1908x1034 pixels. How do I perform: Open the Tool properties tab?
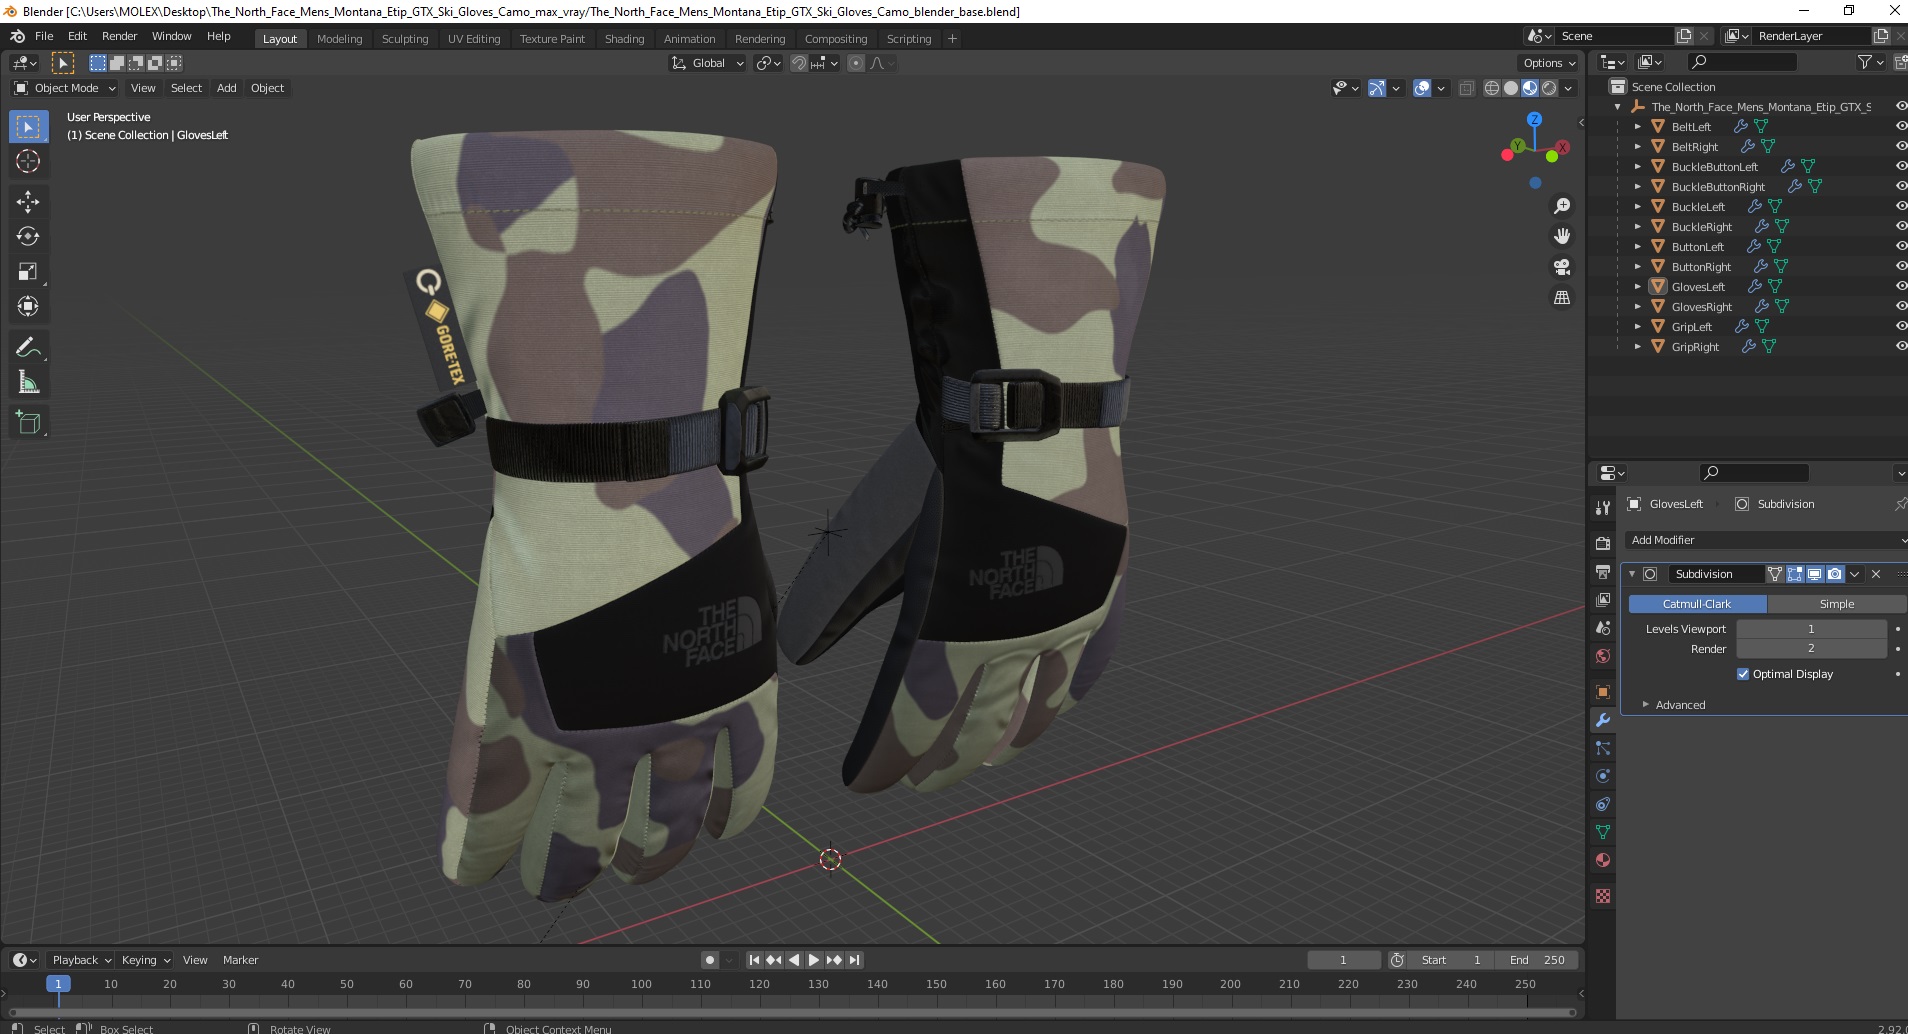1603,508
